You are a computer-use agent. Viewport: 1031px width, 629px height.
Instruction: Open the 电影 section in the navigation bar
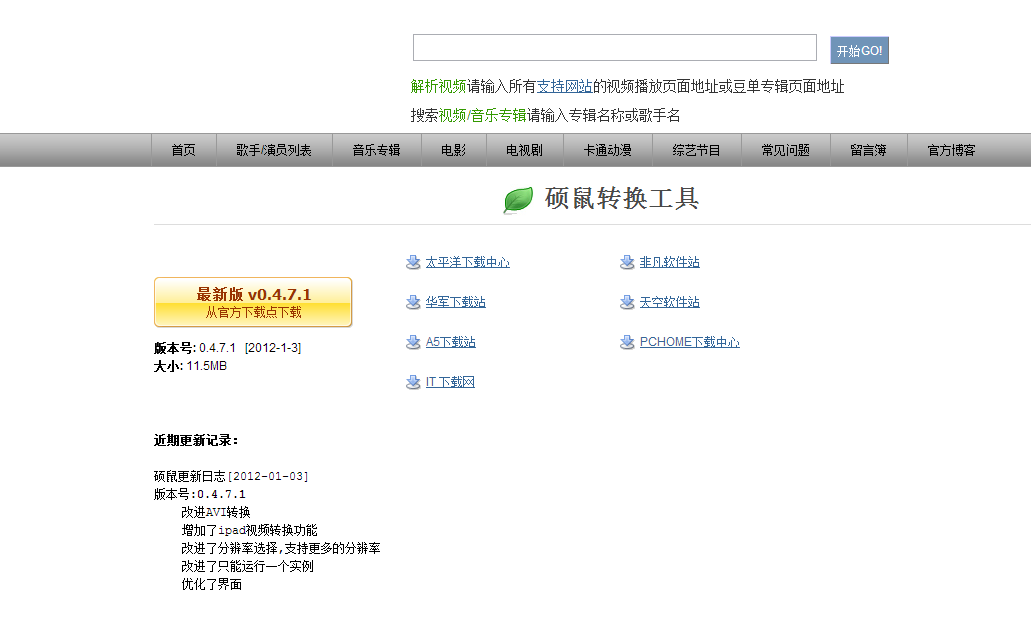click(x=453, y=149)
